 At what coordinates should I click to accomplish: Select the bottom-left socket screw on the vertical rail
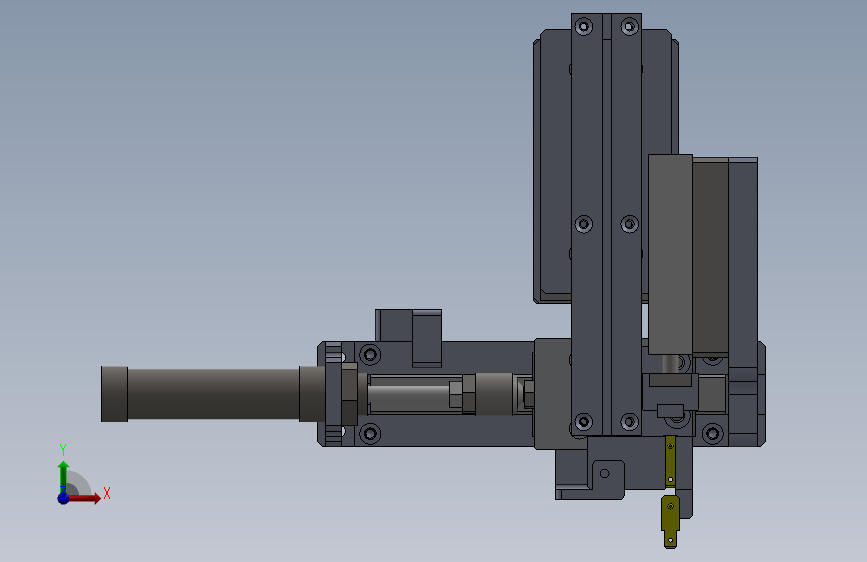583,422
